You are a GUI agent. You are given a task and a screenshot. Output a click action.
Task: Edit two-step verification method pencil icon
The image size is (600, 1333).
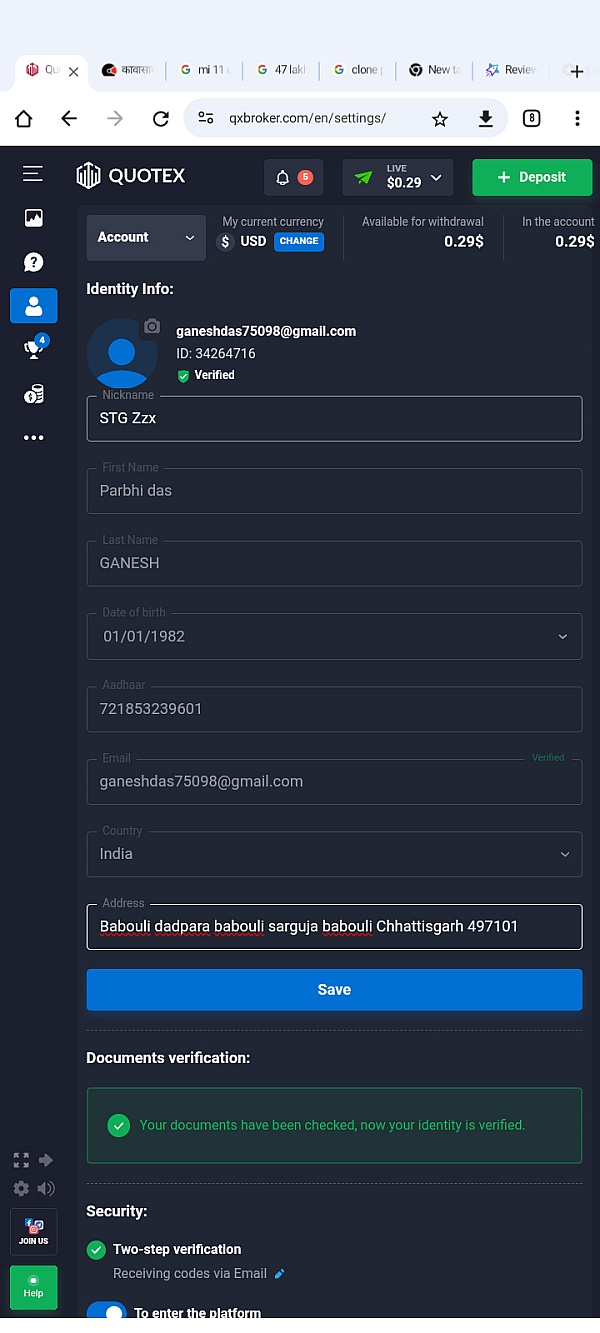pyautogui.click(x=280, y=1274)
